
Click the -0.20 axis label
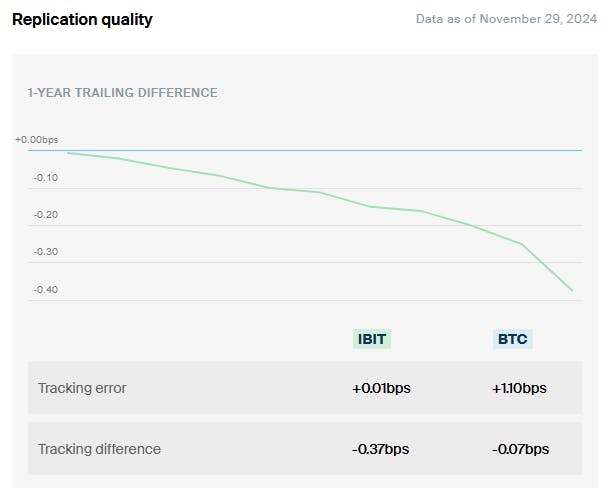pyautogui.click(x=46, y=215)
